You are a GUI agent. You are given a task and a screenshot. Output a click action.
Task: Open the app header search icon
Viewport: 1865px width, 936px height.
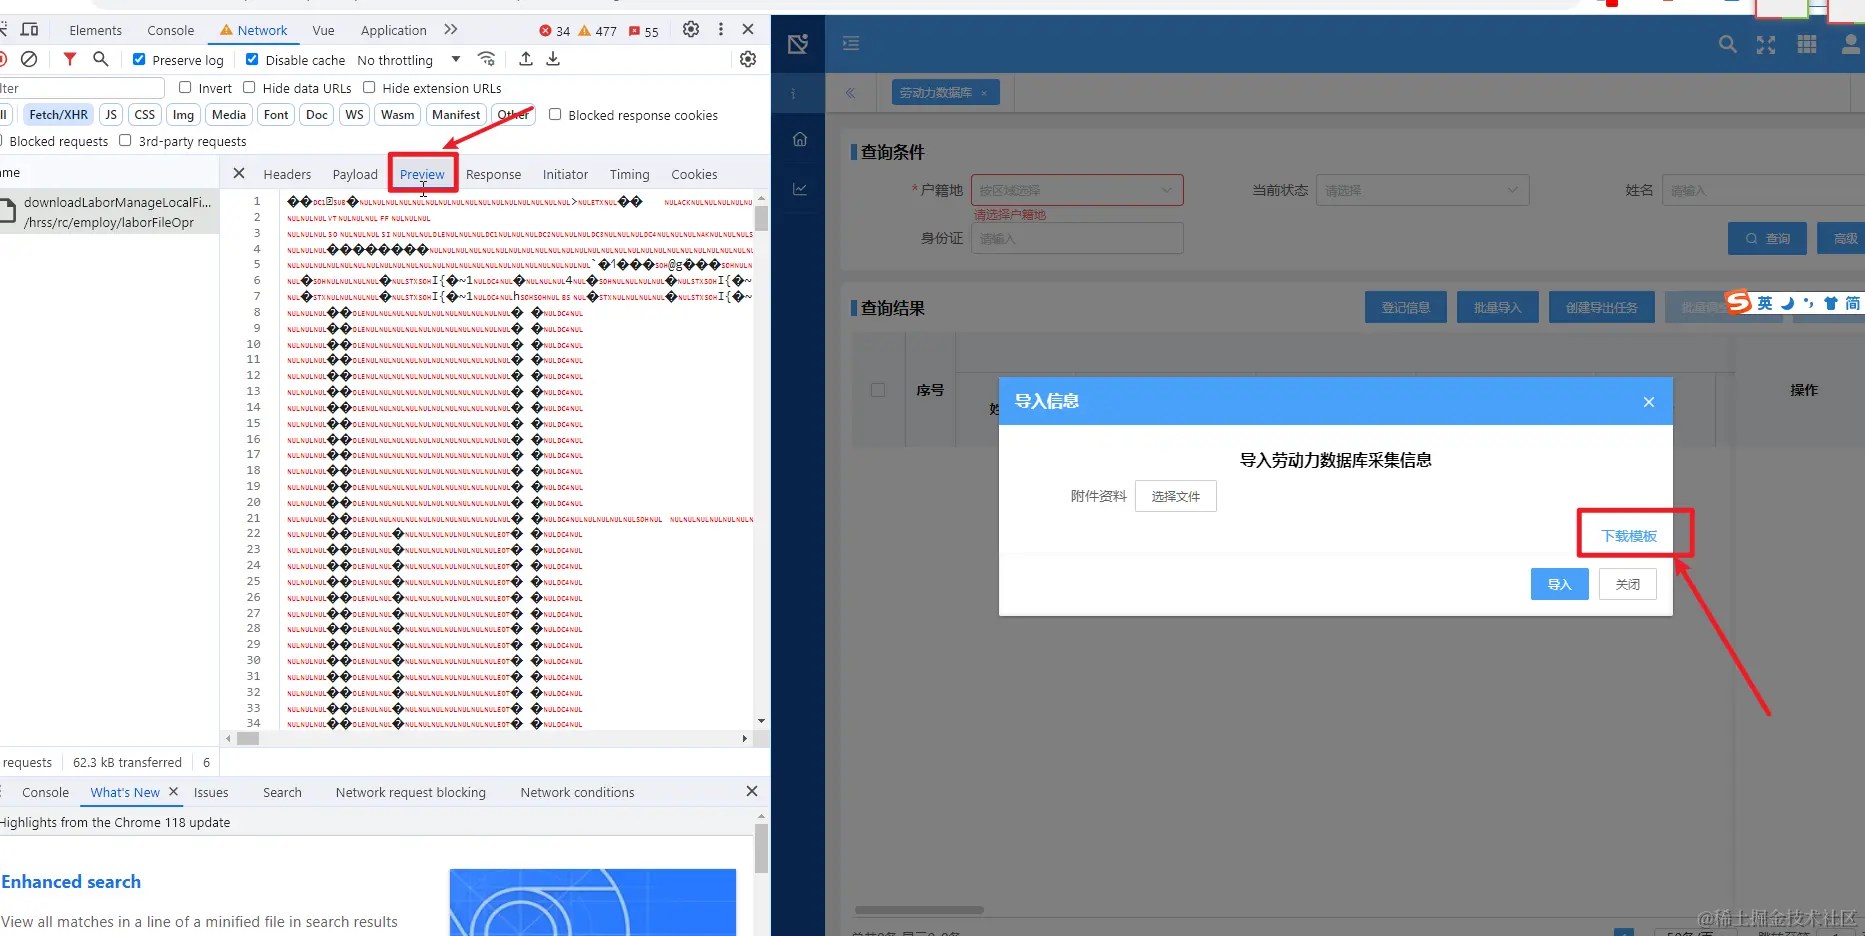coord(1727,44)
